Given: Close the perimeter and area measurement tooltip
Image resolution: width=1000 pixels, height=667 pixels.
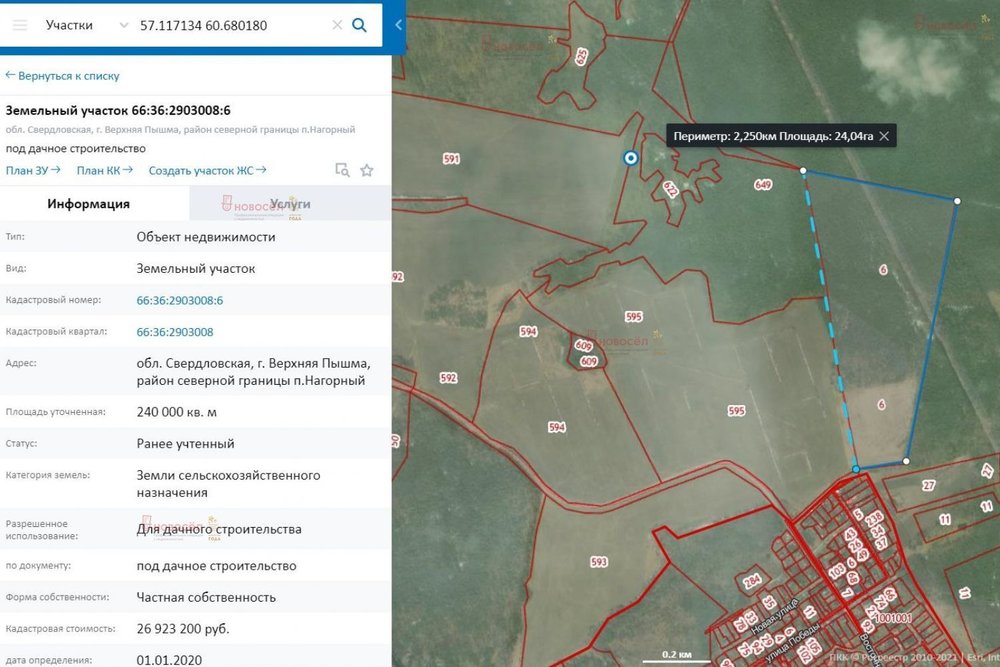Looking at the screenshot, I should (883, 136).
